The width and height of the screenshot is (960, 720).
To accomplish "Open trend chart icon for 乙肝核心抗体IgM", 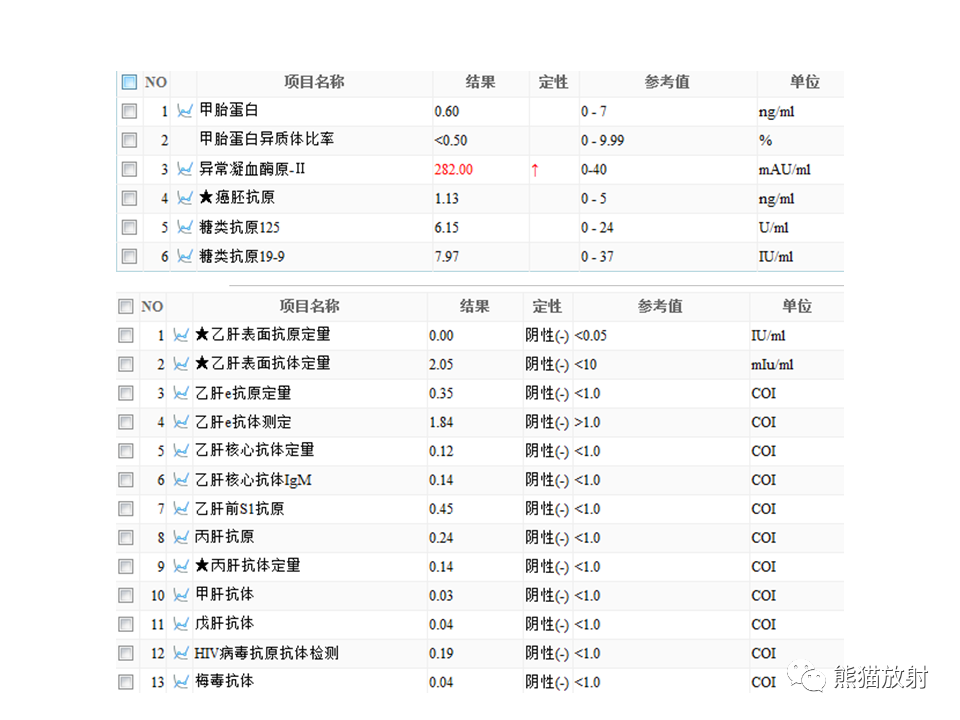I will point(181,479).
